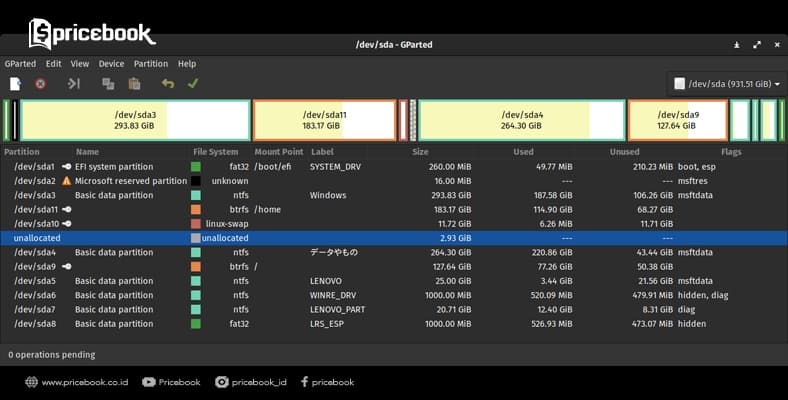The height and width of the screenshot is (400, 788).
Task: Click the Windows label cell
Action: tap(328, 195)
